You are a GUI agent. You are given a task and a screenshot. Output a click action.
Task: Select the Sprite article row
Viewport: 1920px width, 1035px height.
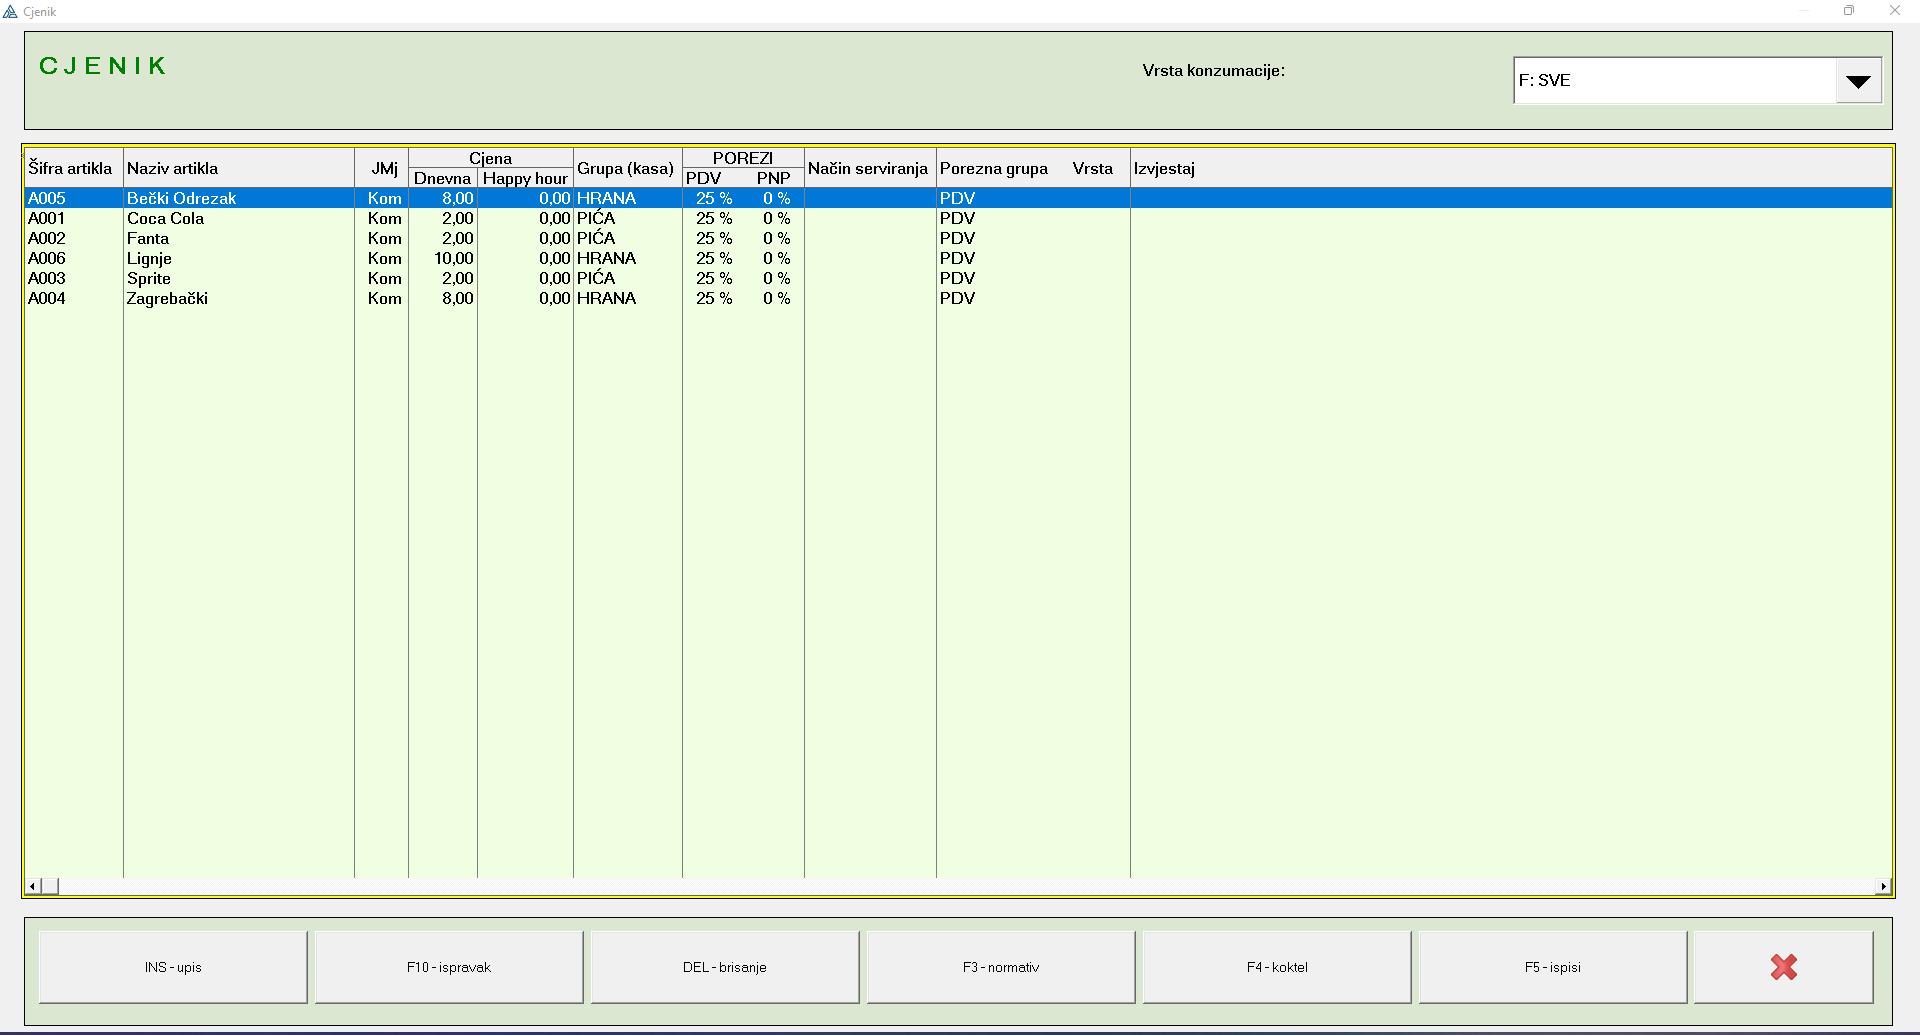[x=149, y=278]
